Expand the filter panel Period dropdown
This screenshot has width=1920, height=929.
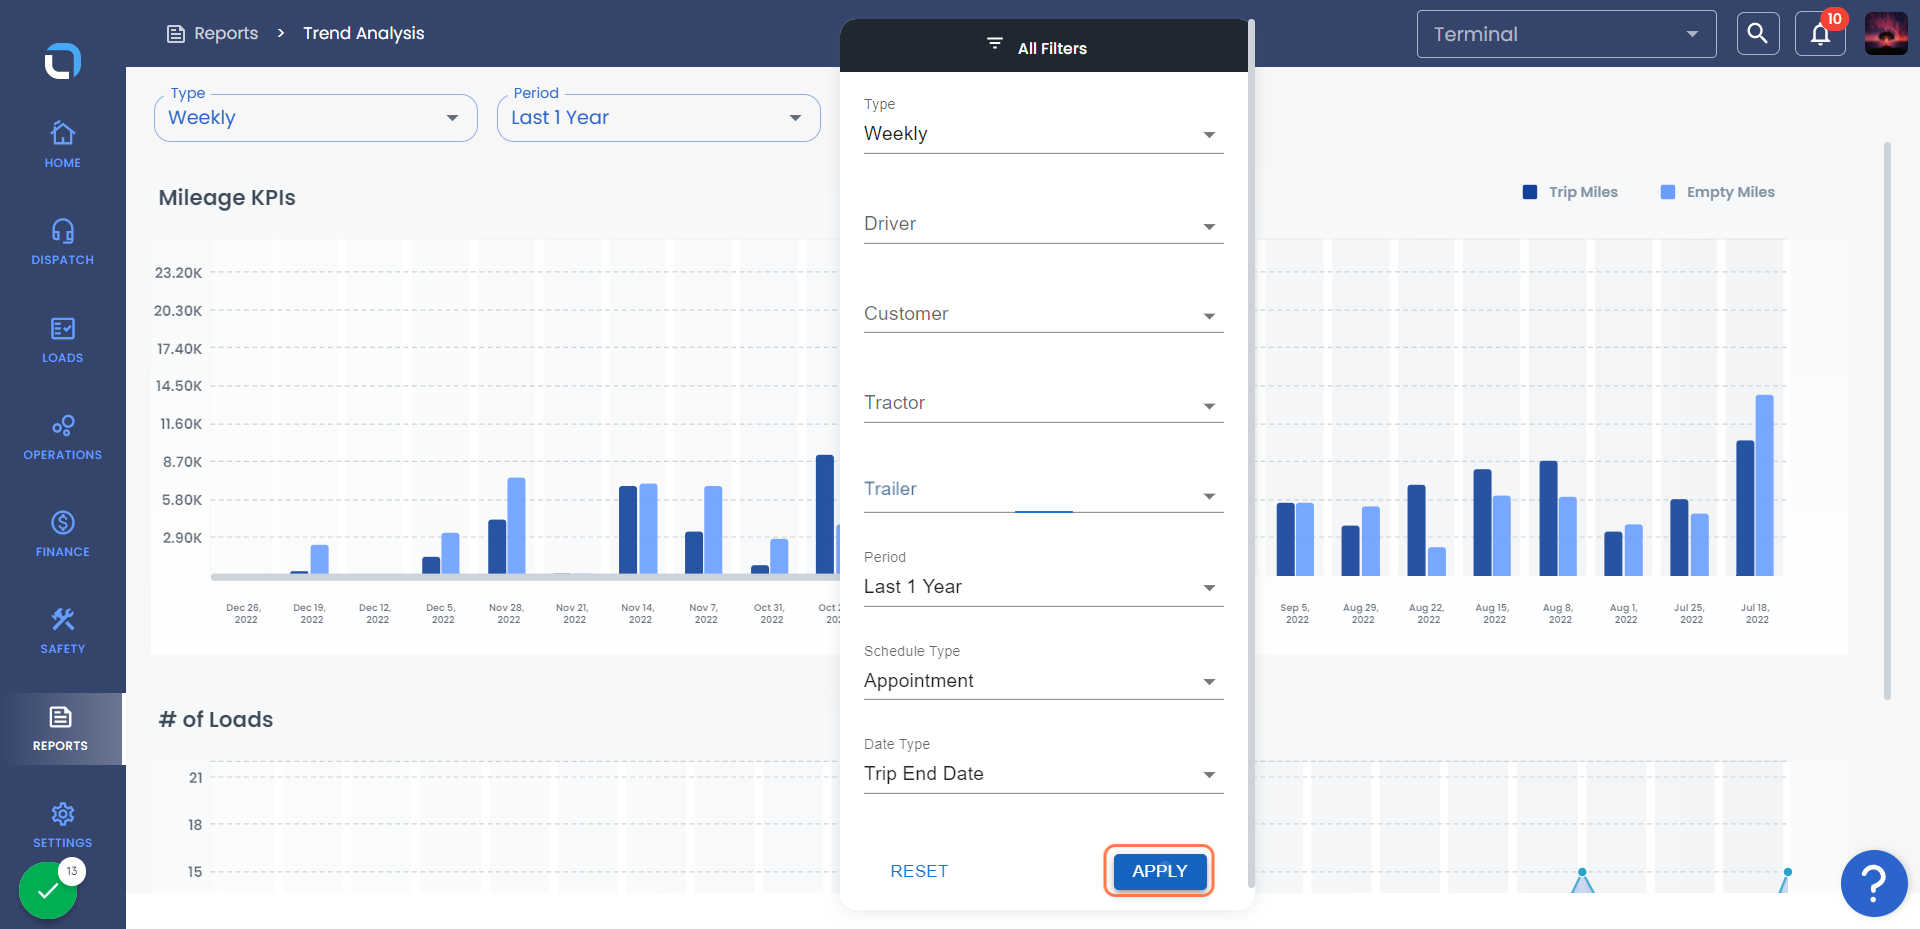click(1043, 587)
